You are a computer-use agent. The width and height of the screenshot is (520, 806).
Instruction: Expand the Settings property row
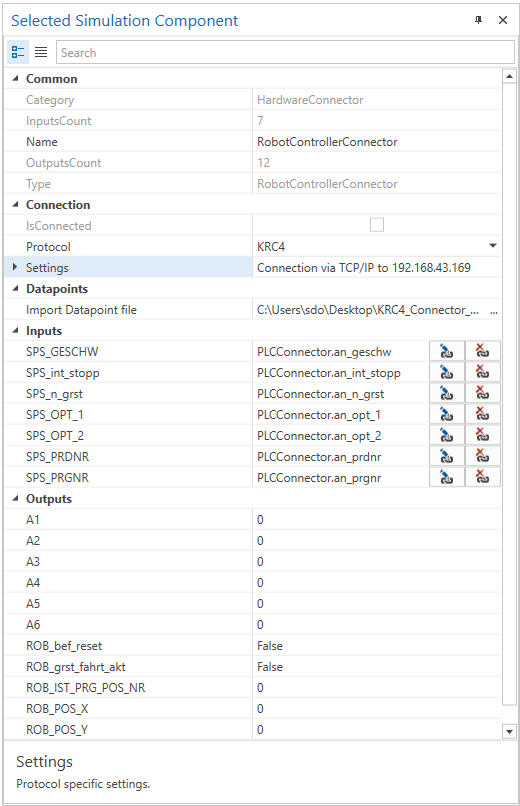15,267
